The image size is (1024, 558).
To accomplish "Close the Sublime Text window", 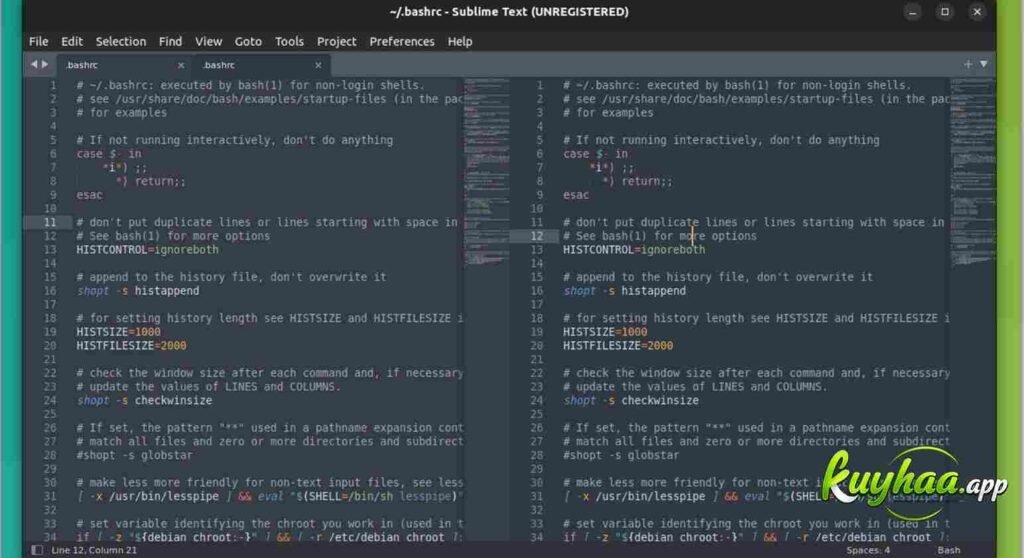I will [x=977, y=12].
